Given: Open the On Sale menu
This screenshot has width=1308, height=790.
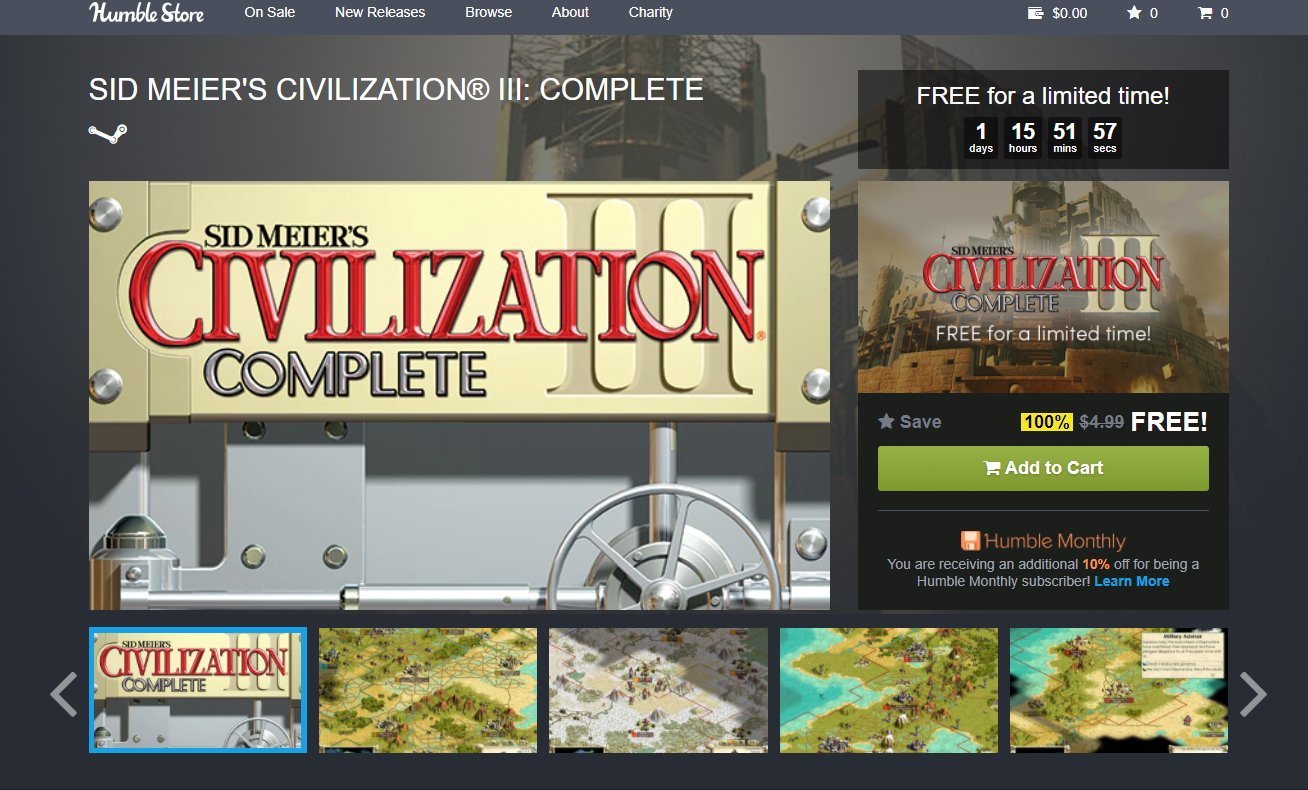Looking at the screenshot, I should click(270, 13).
